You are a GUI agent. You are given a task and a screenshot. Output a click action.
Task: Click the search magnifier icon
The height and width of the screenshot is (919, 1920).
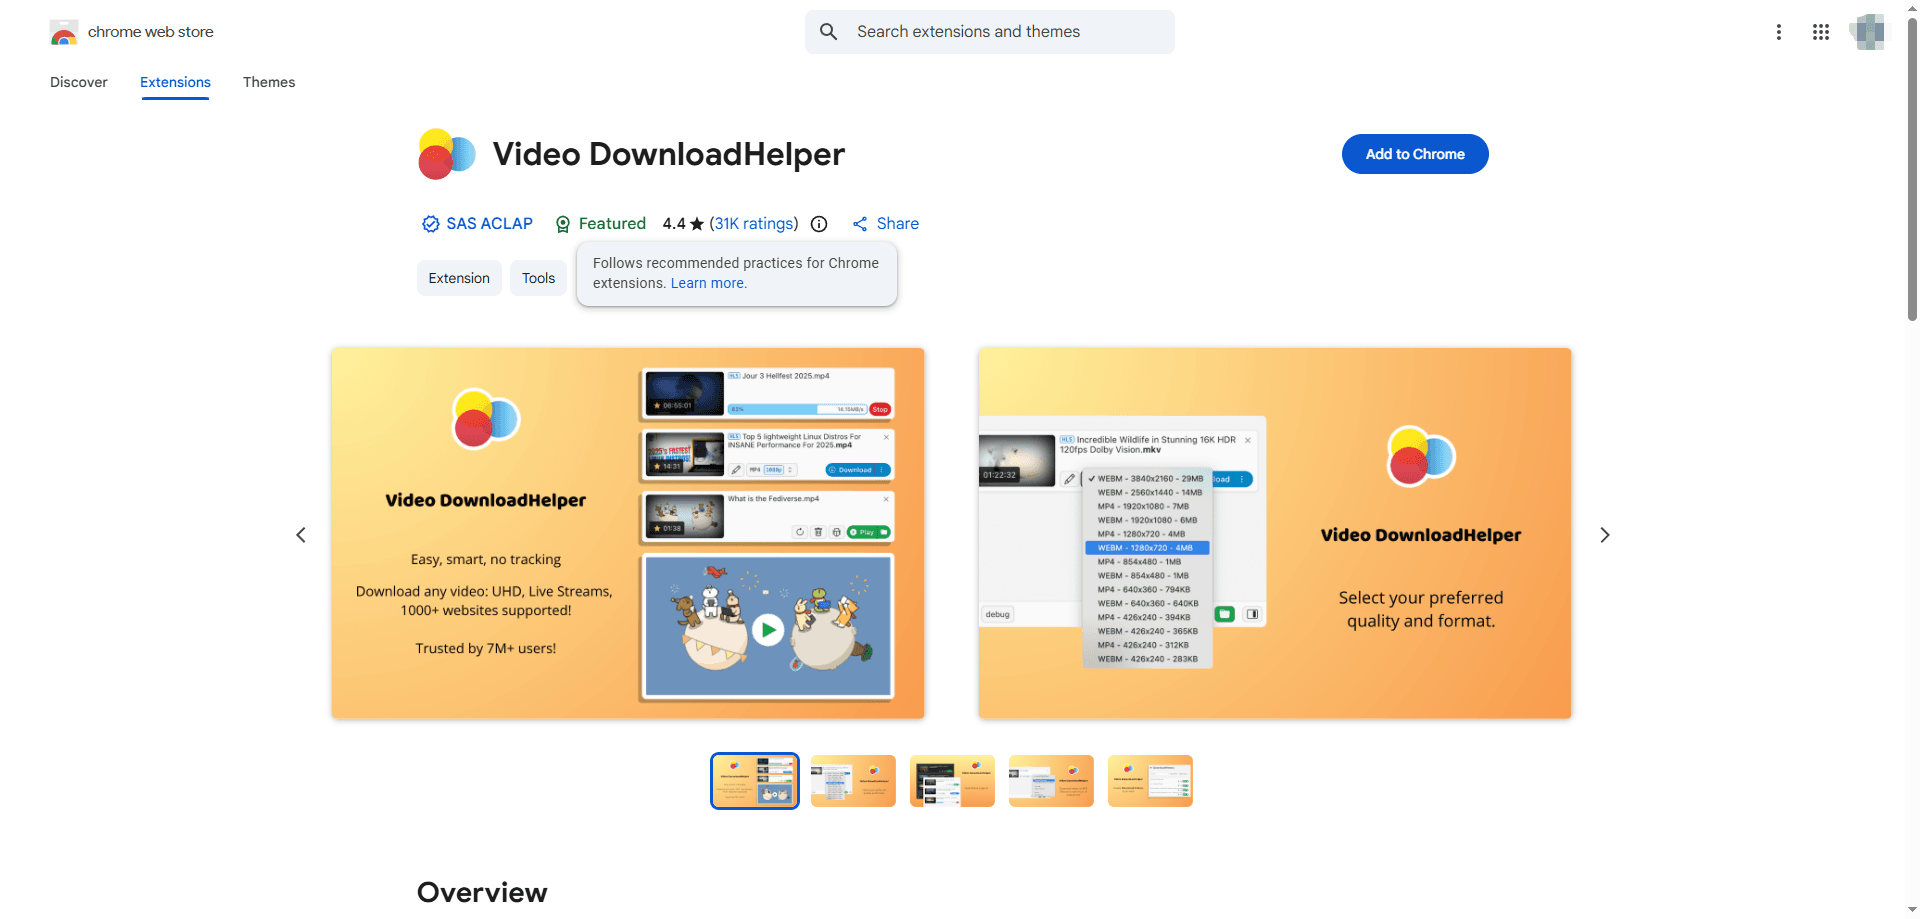point(828,32)
